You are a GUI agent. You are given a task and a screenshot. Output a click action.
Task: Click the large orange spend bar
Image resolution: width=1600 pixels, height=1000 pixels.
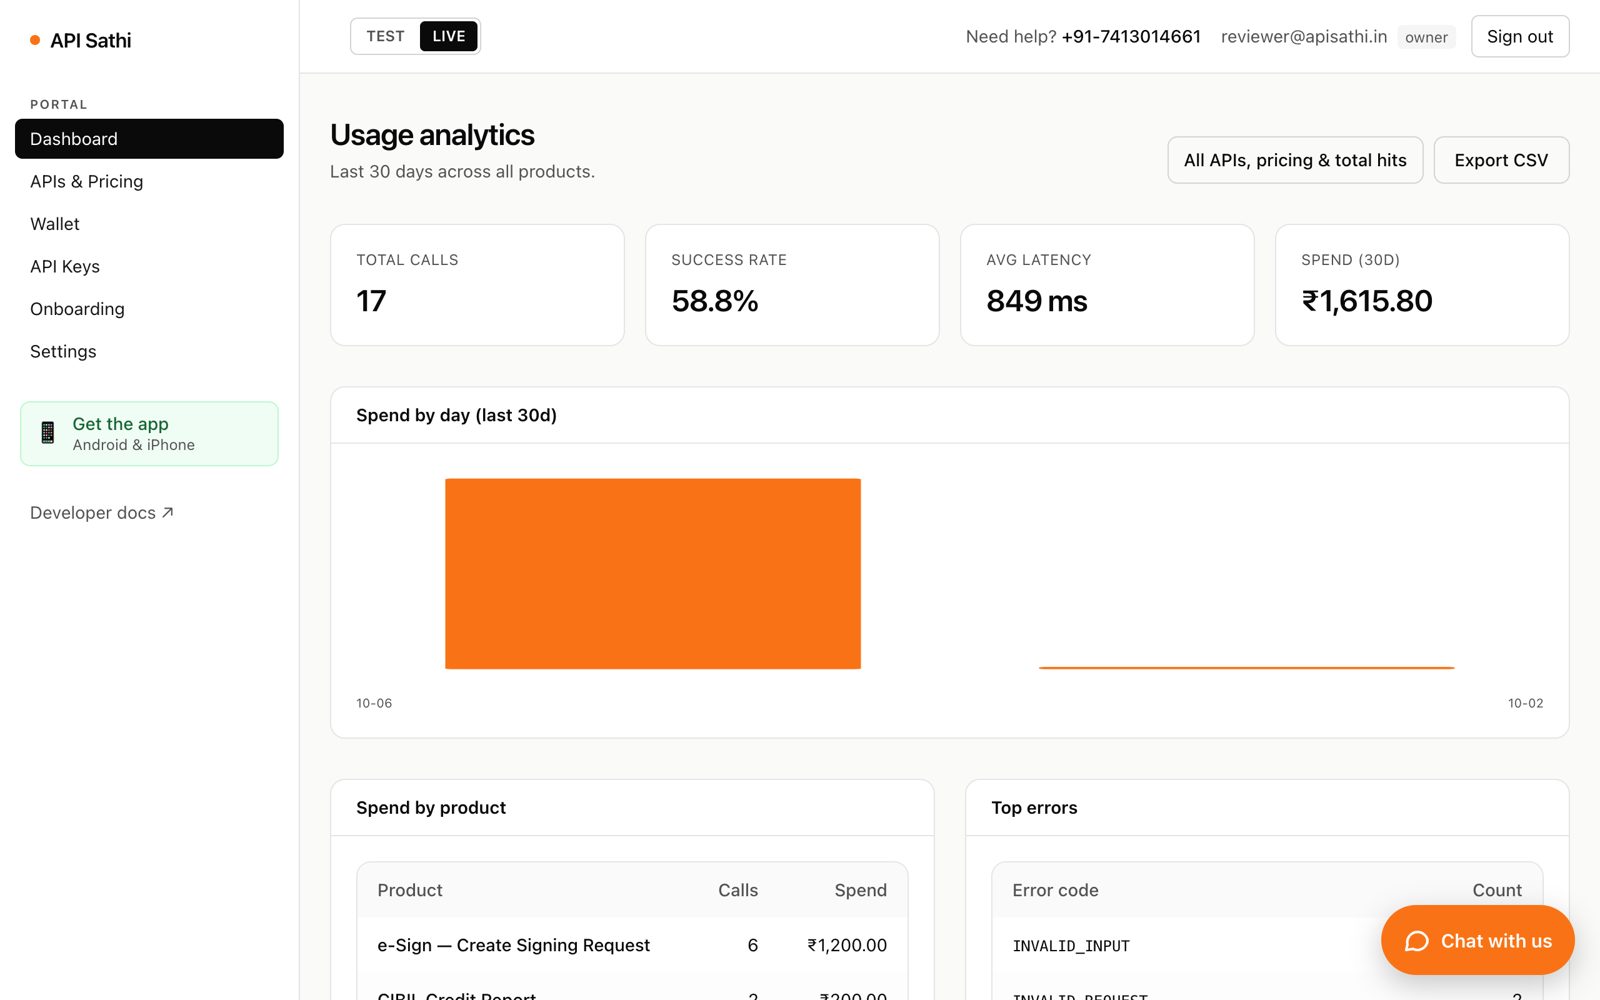[x=653, y=573]
